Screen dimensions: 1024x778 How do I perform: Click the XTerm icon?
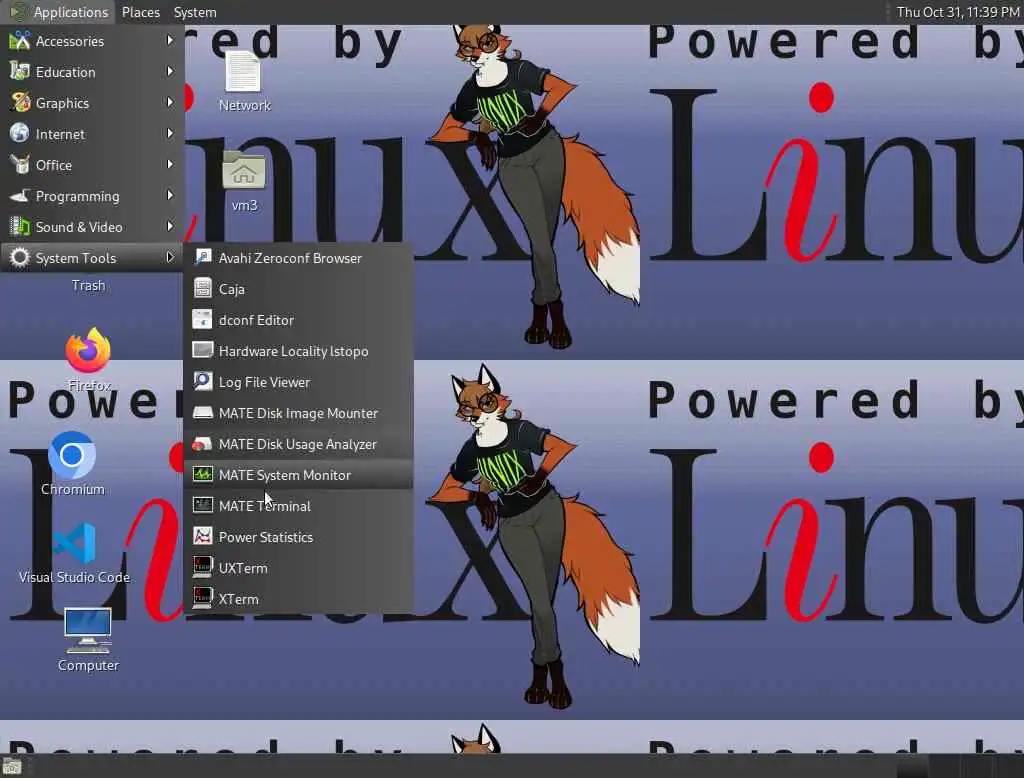coord(202,598)
